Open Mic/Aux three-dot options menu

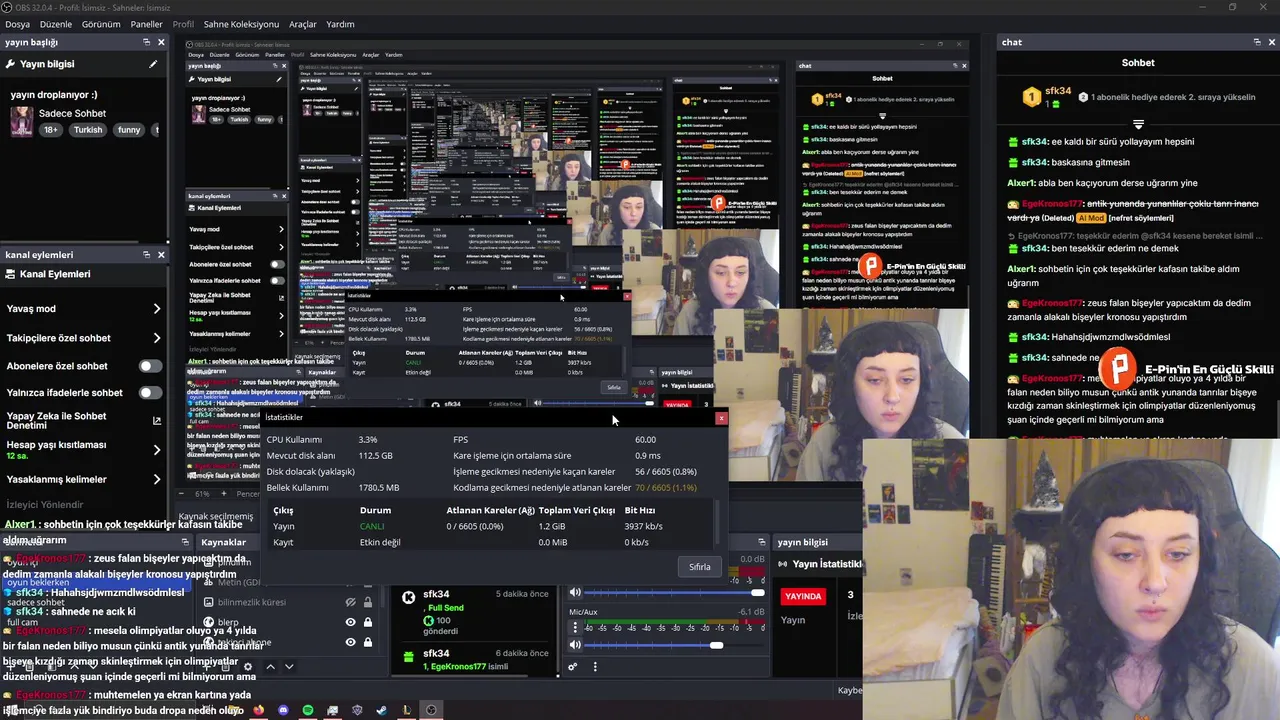click(x=575, y=627)
